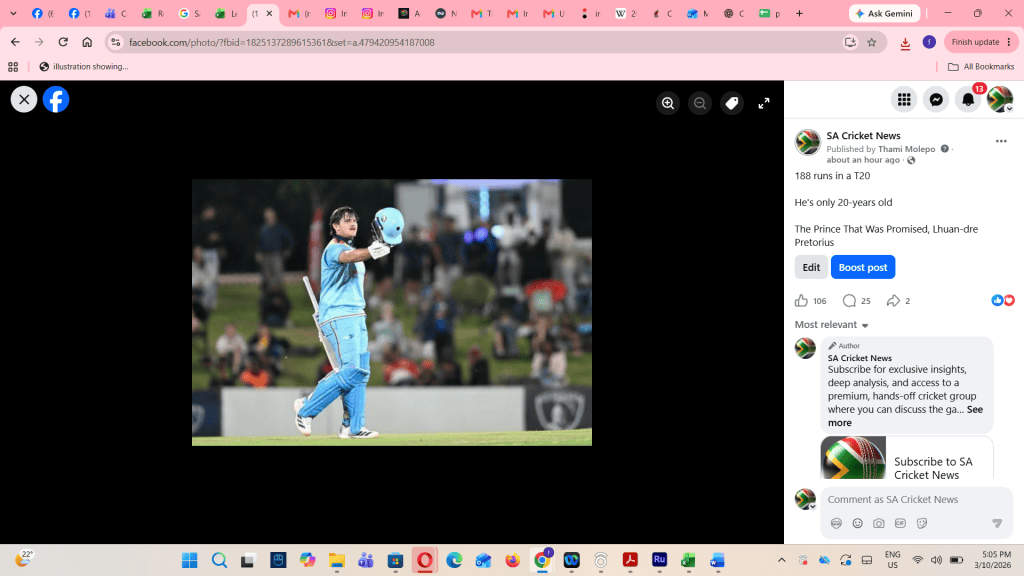1024x576 pixels.
Task: Reload the current page
Action: coord(63,42)
